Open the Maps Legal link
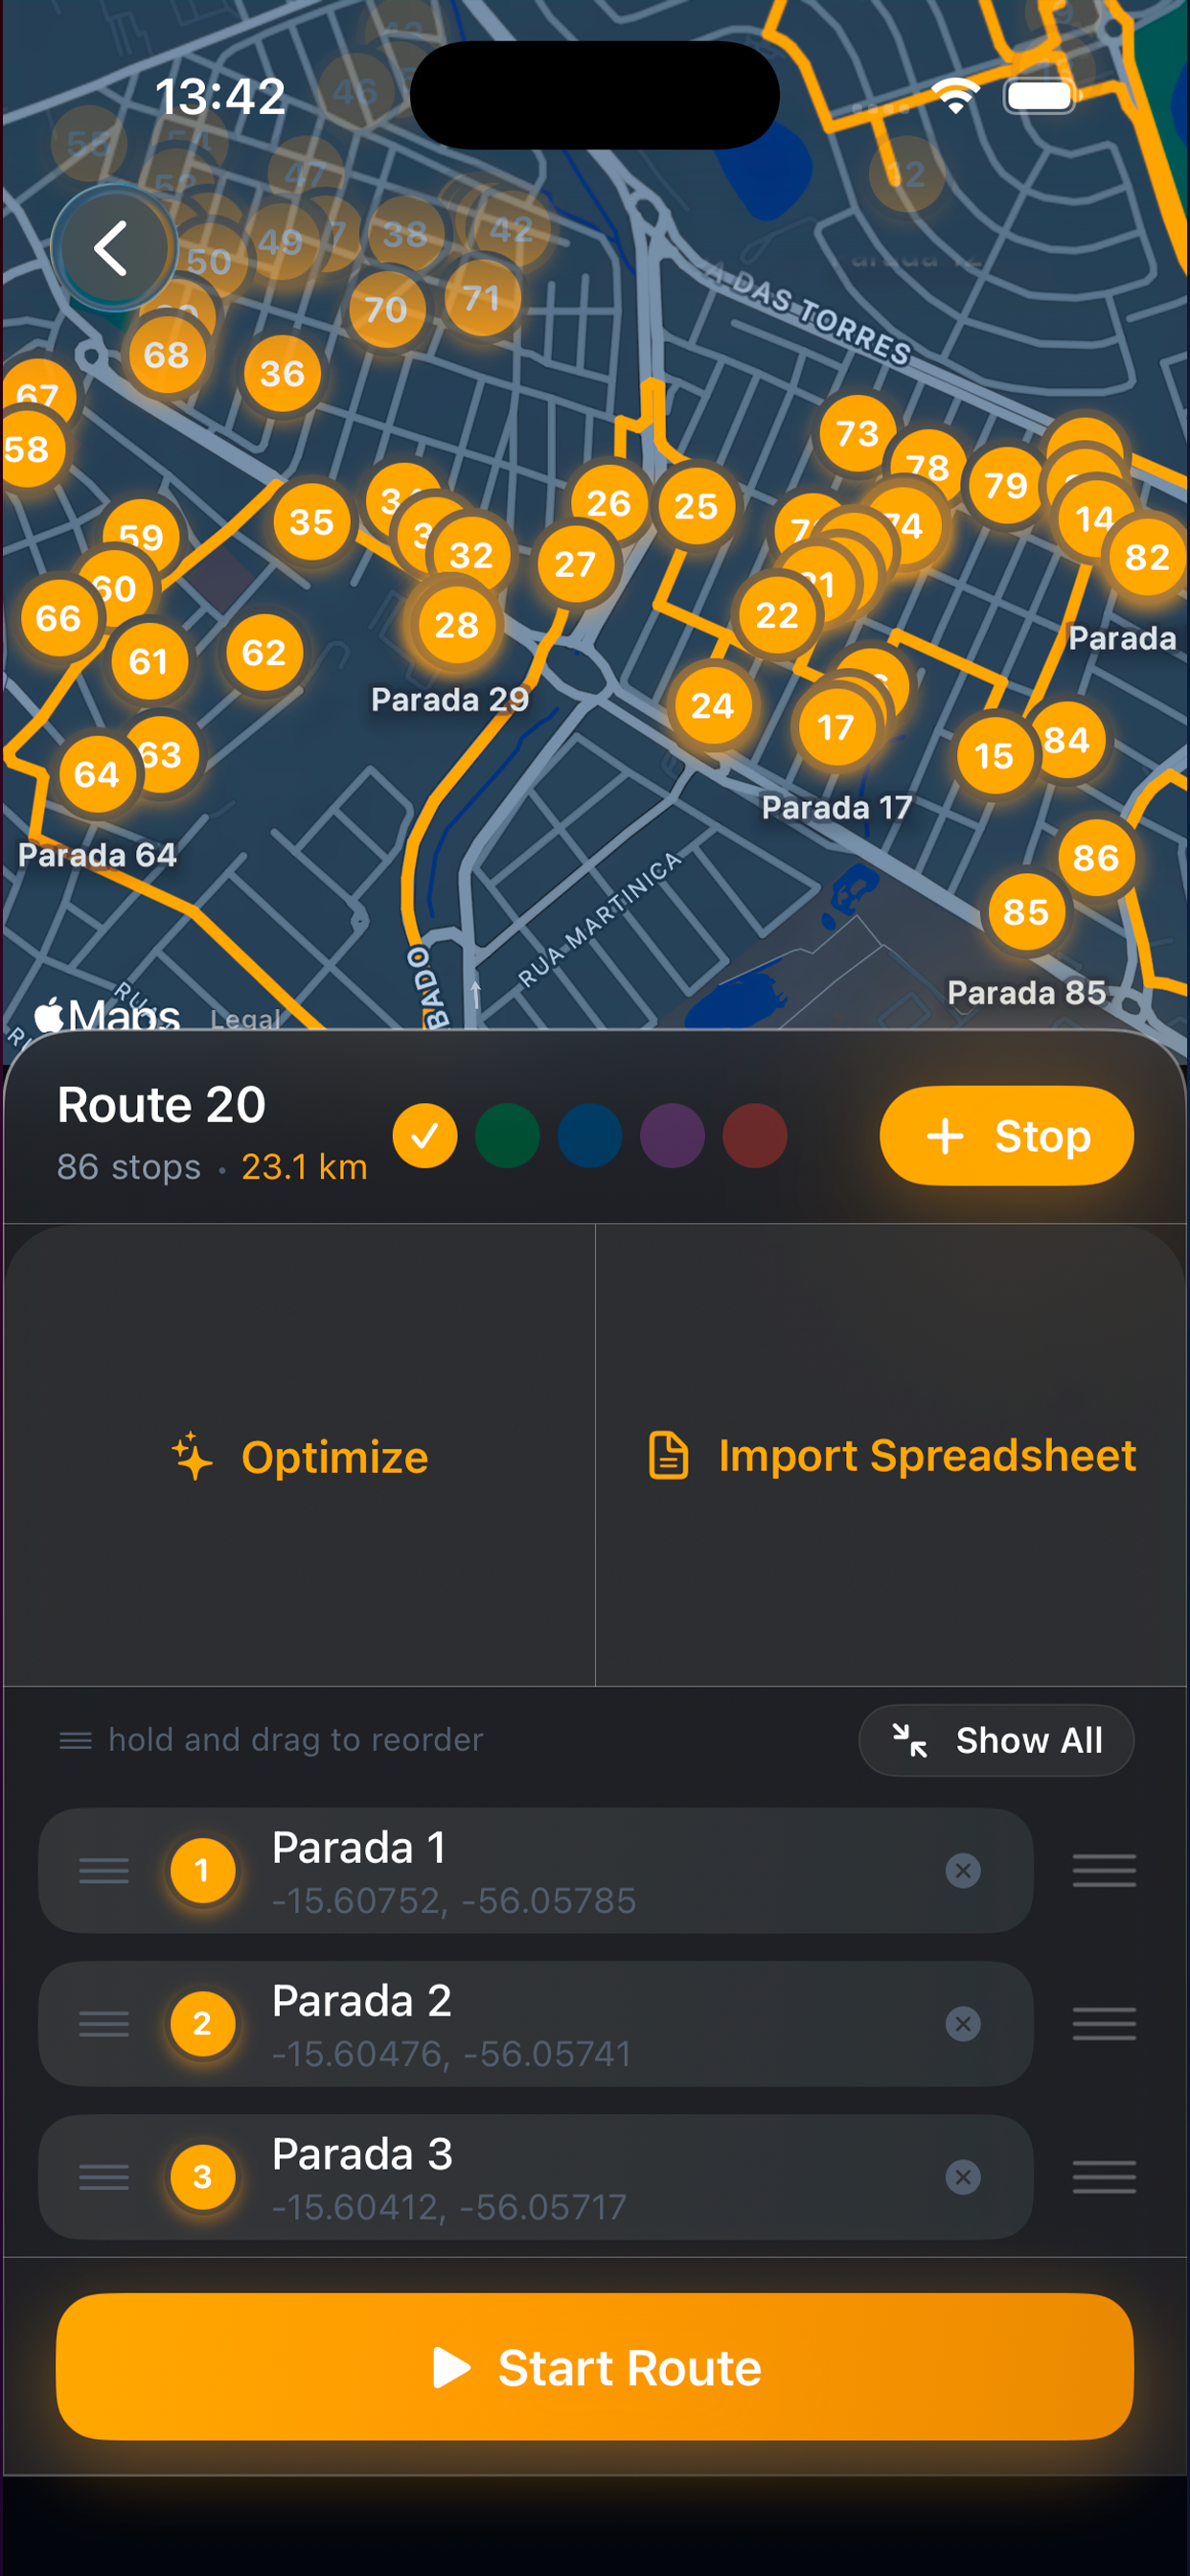The height and width of the screenshot is (2576, 1190). point(245,1018)
